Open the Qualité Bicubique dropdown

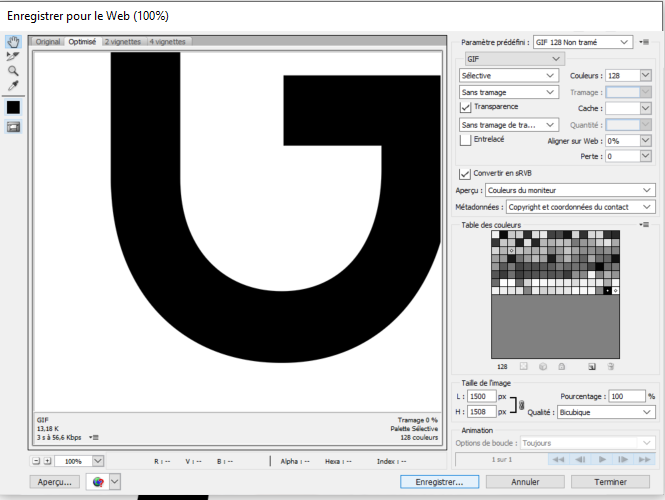[x=606, y=412]
